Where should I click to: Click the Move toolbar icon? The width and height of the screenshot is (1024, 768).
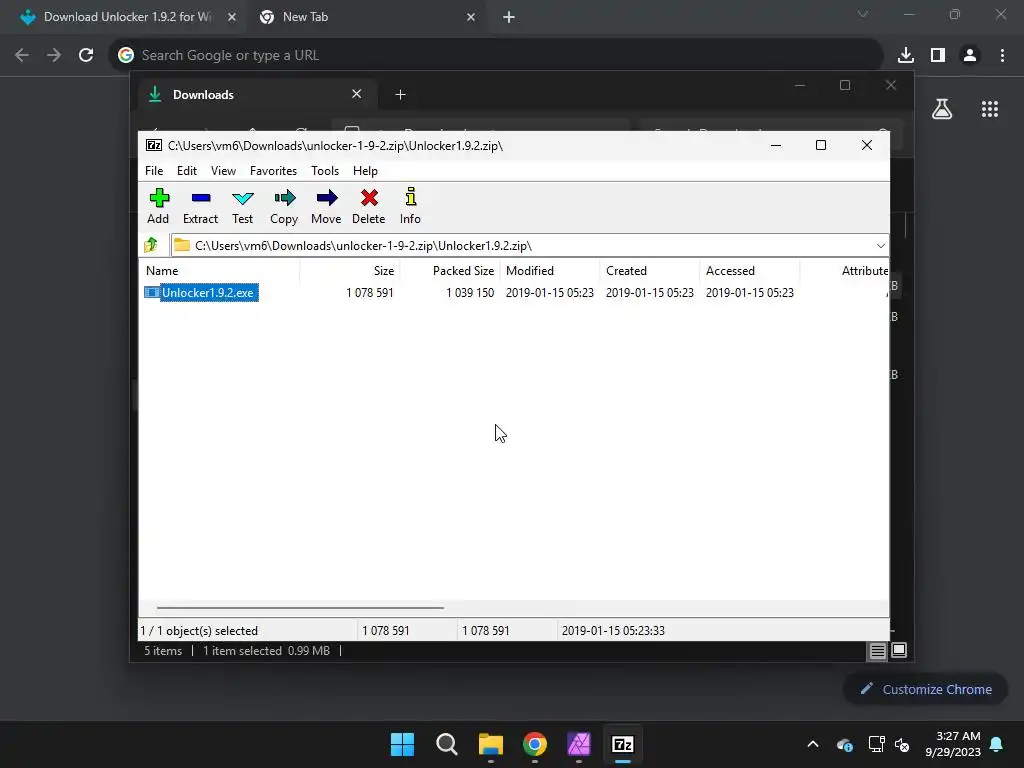[326, 206]
